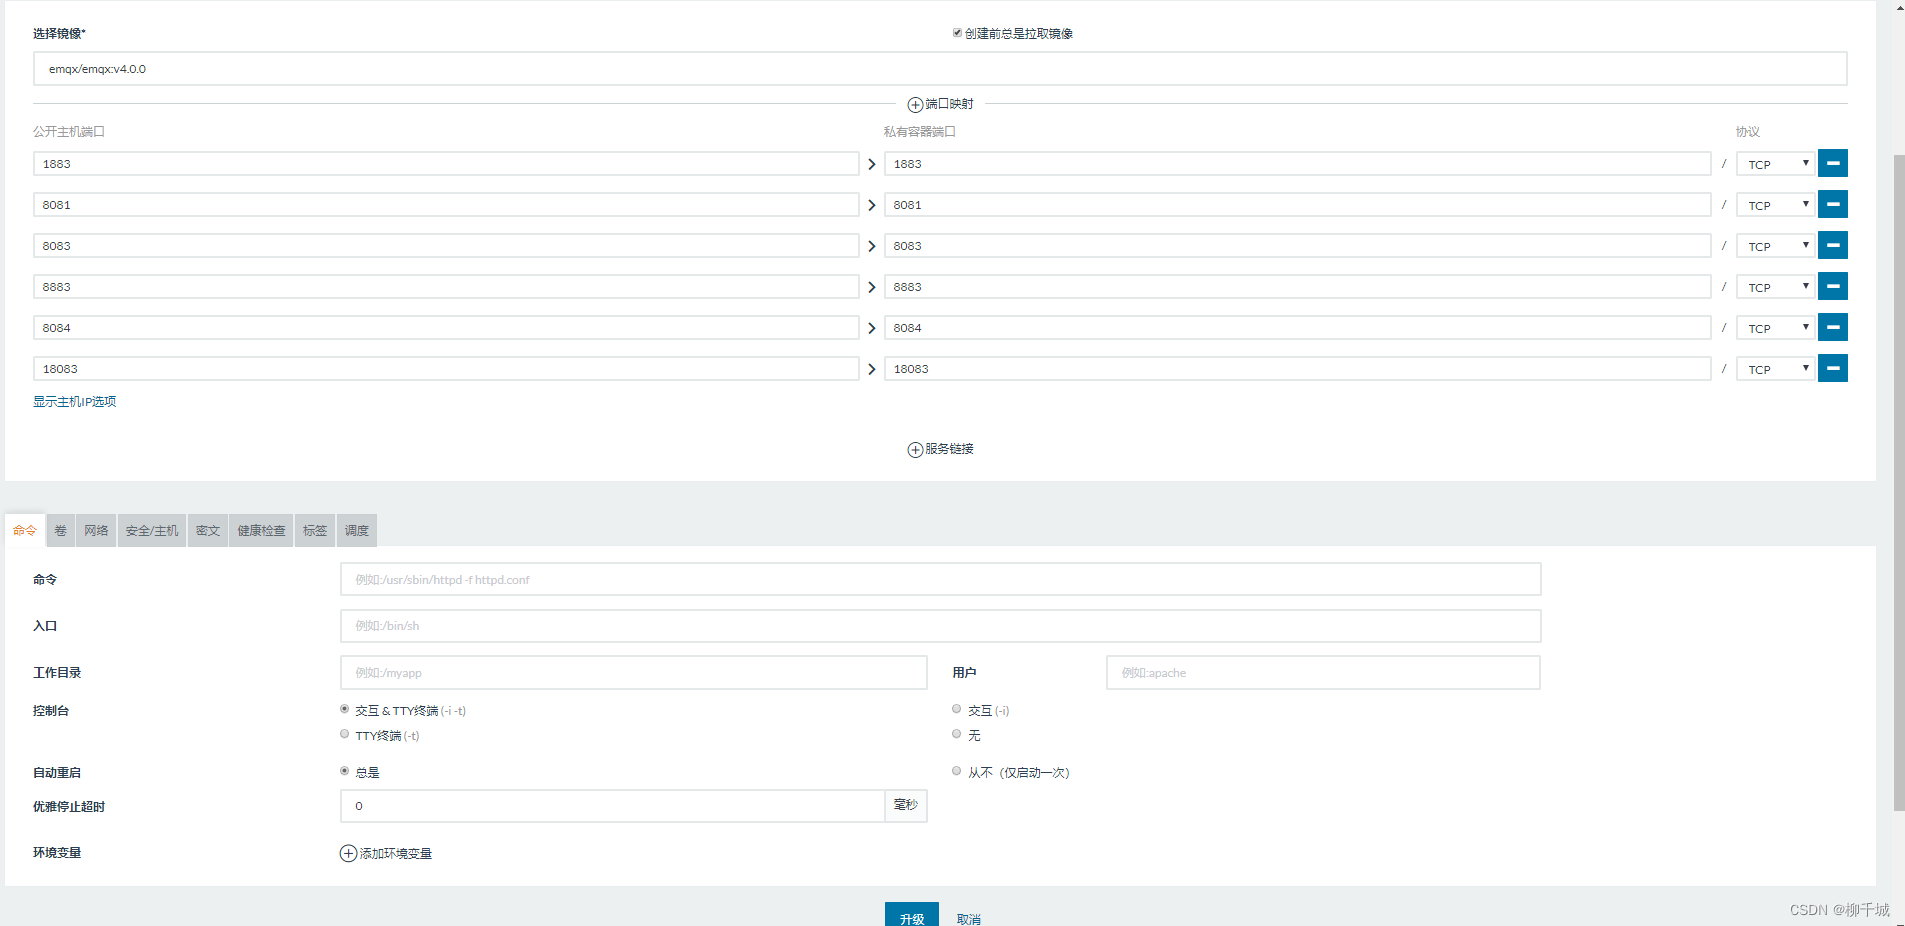Toggle always pull image before creating checkbox

pyautogui.click(x=957, y=33)
